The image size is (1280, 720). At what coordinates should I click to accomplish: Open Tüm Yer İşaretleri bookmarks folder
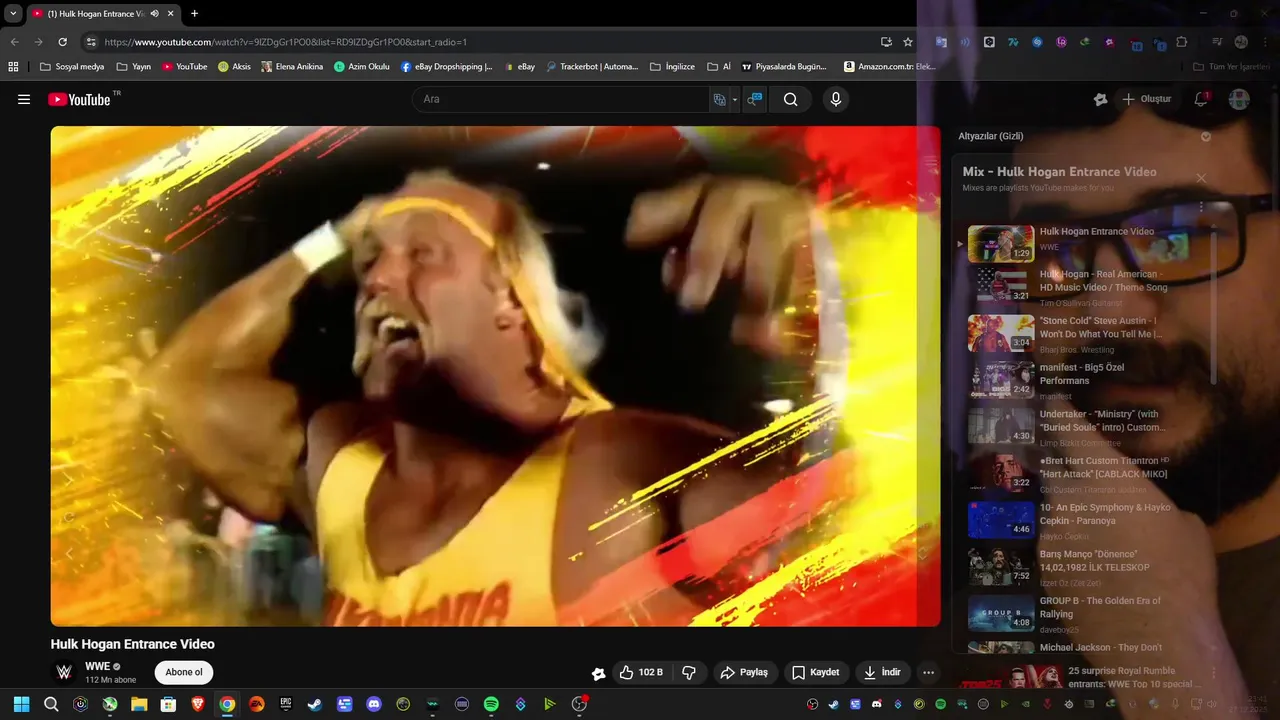(1232, 67)
